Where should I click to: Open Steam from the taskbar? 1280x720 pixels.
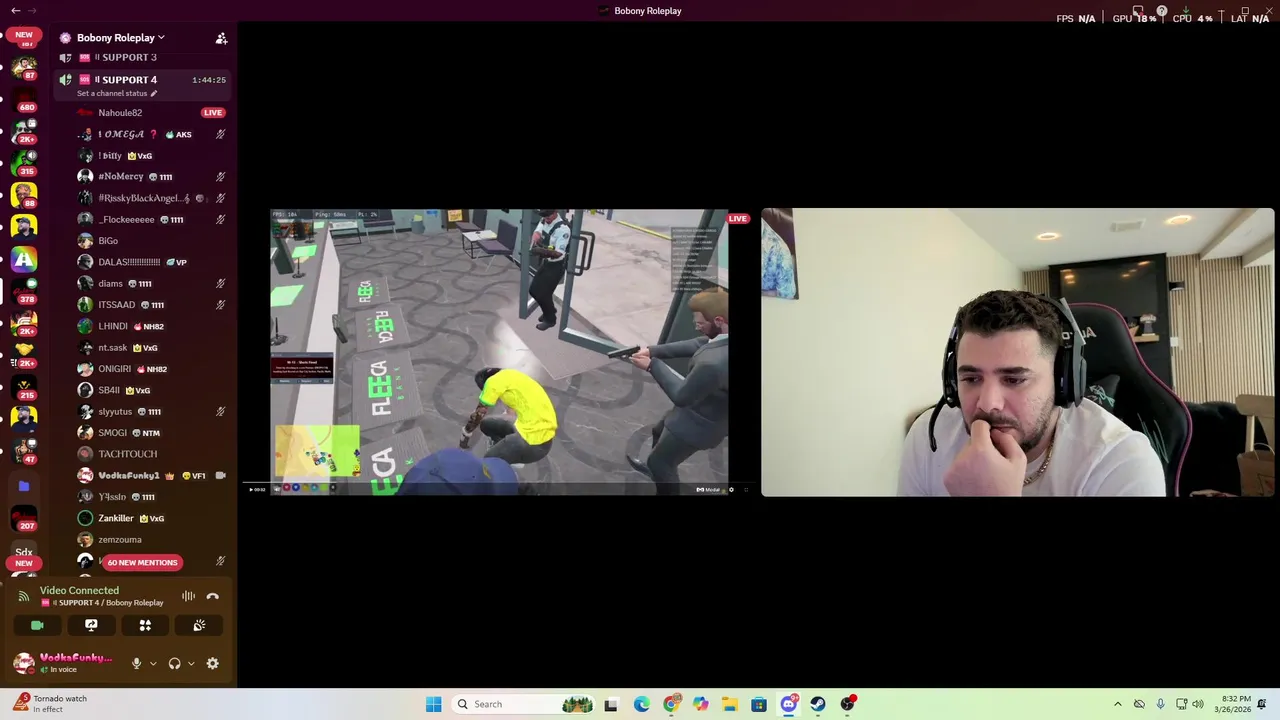click(818, 704)
